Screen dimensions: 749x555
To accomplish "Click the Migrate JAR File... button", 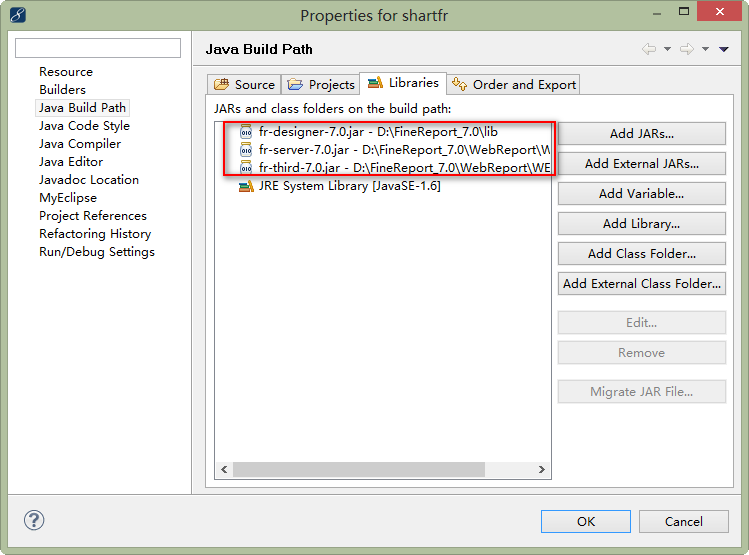I will [x=642, y=392].
